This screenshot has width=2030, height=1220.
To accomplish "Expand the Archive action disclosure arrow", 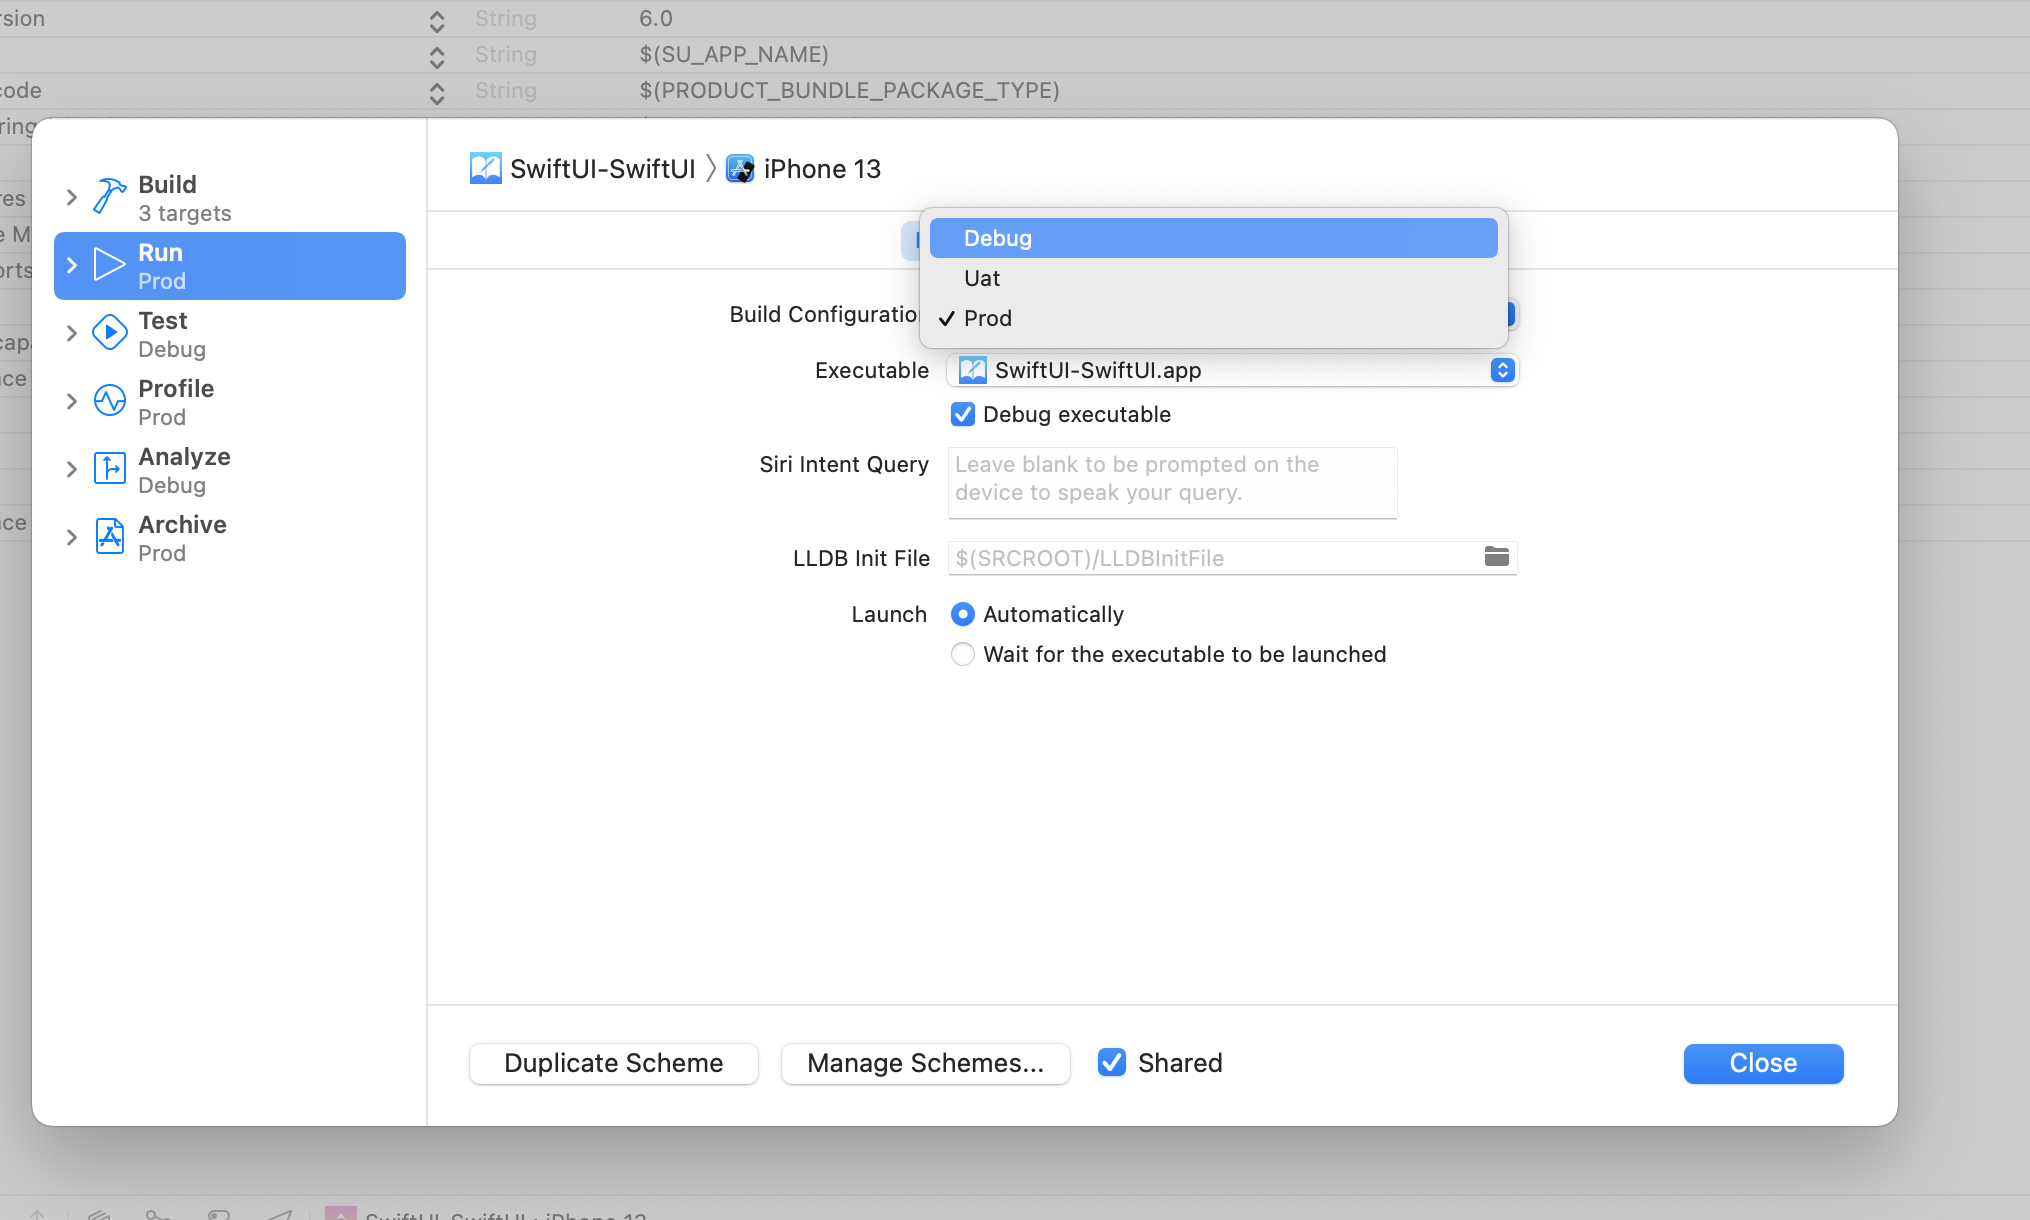I will click(x=71, y=537).
